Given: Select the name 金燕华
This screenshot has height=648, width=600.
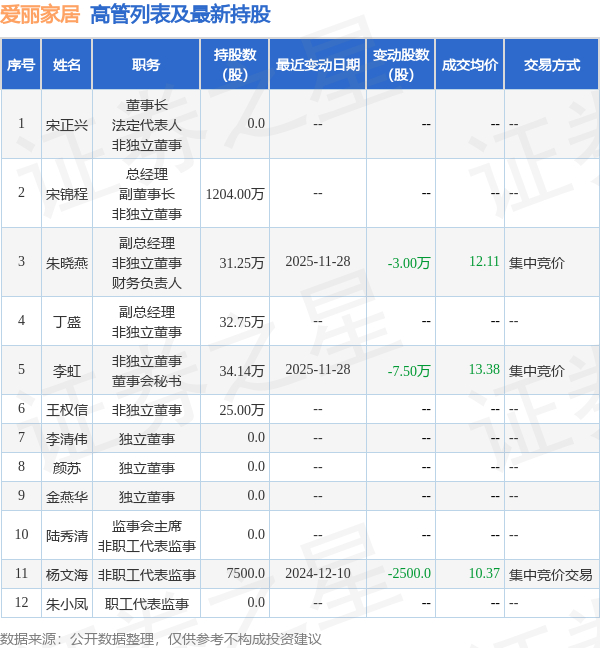Looking at the screenshot, I should [67, 497].
